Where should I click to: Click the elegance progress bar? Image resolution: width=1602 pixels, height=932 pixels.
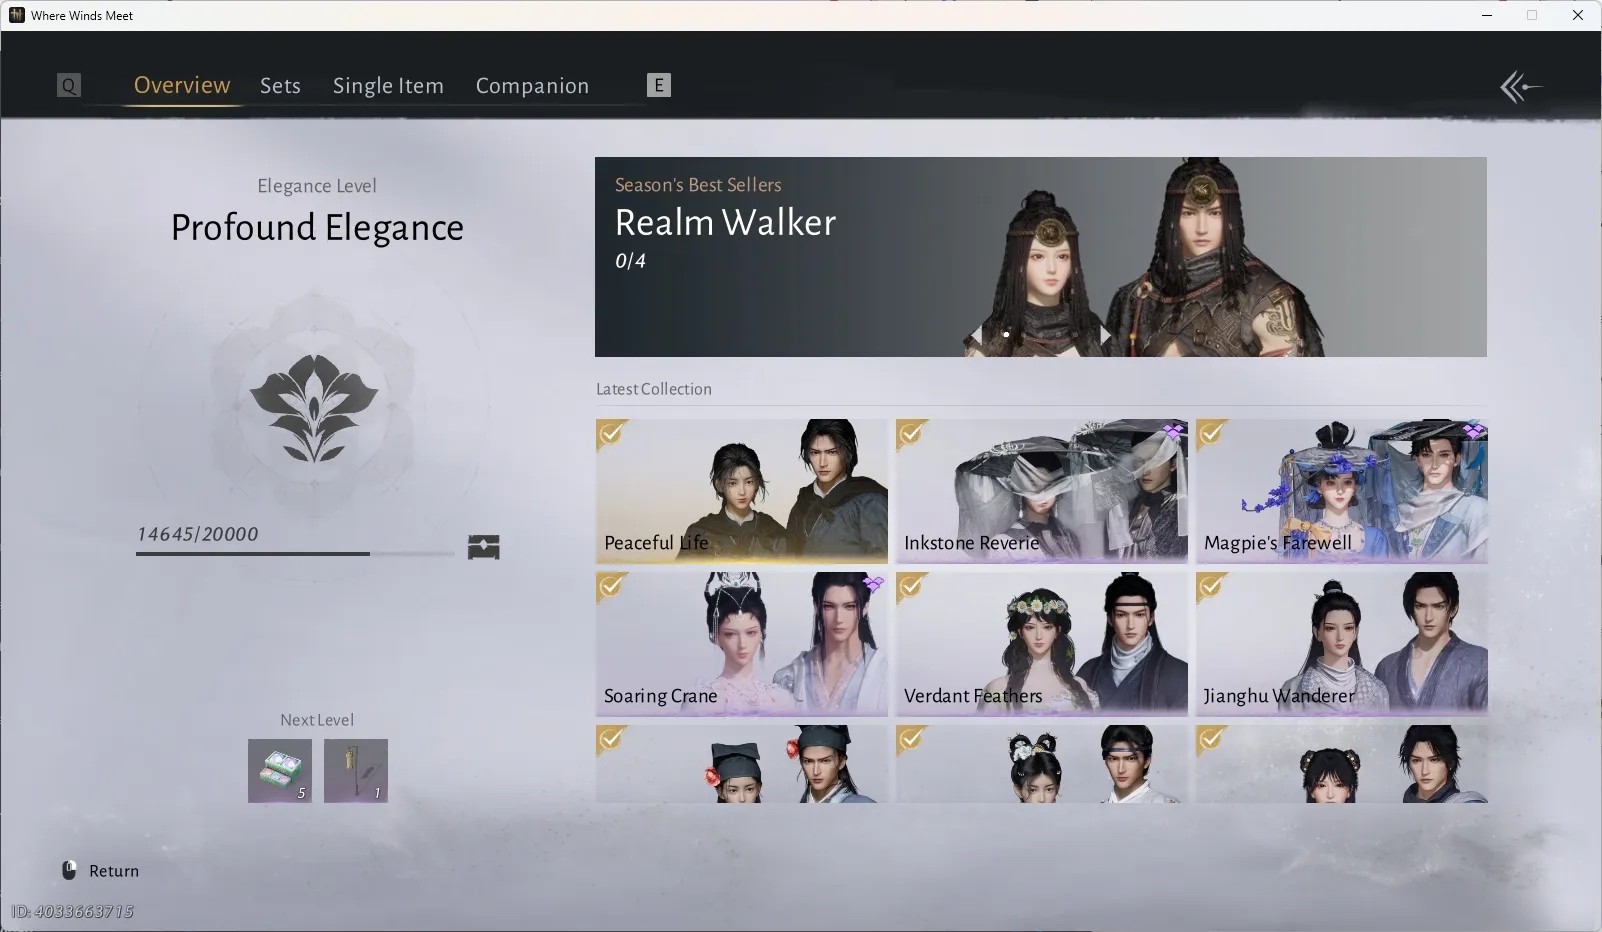(x=295, y=553)
